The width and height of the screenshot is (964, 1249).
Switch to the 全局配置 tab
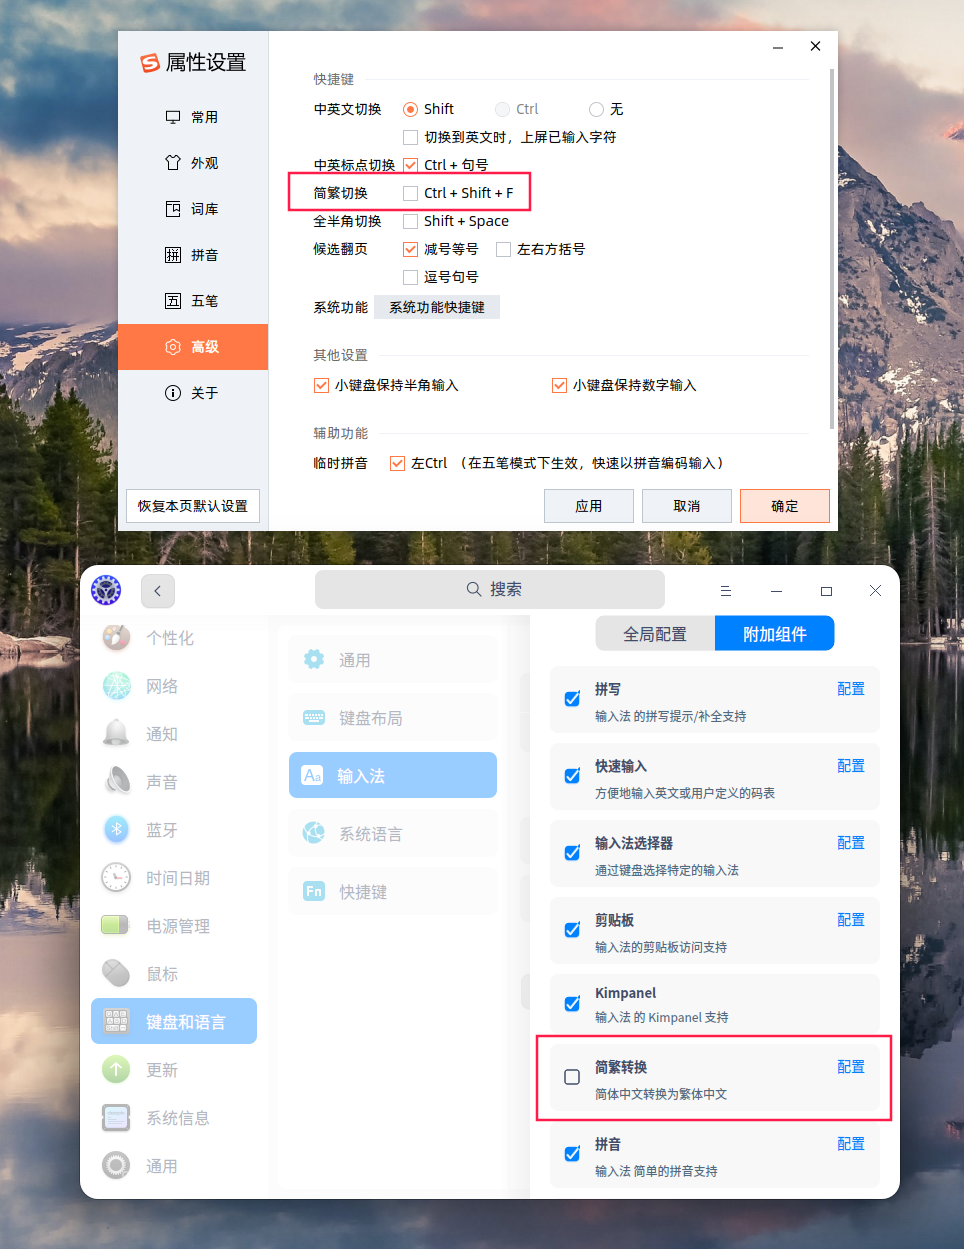coord(655,633)
